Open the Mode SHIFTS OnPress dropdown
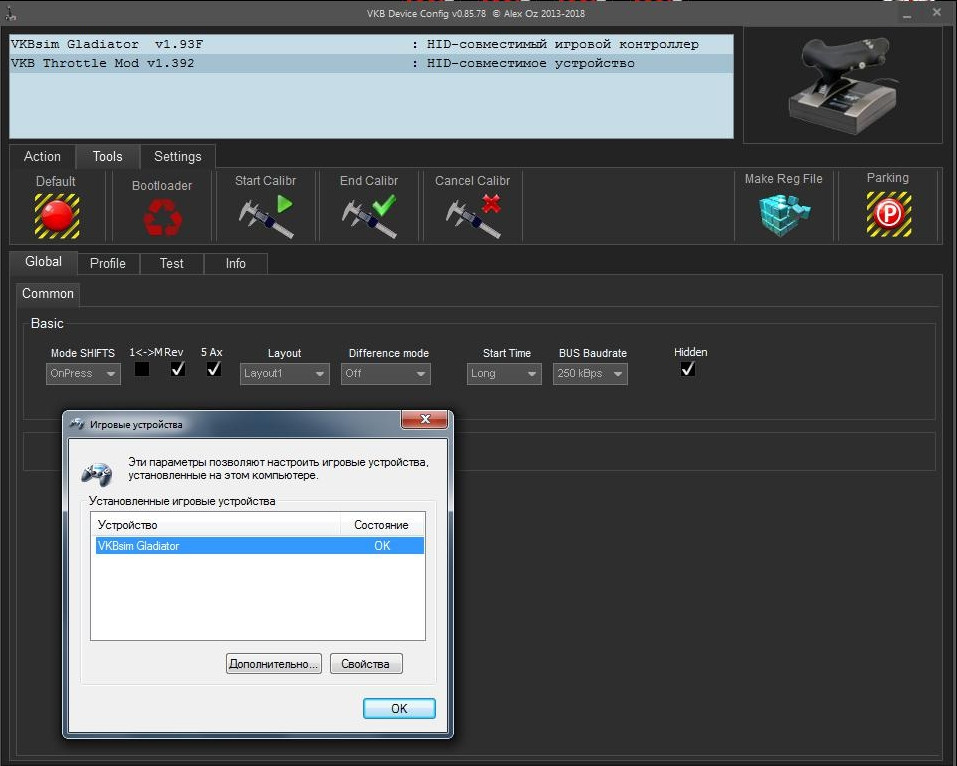 click(83, 374)
